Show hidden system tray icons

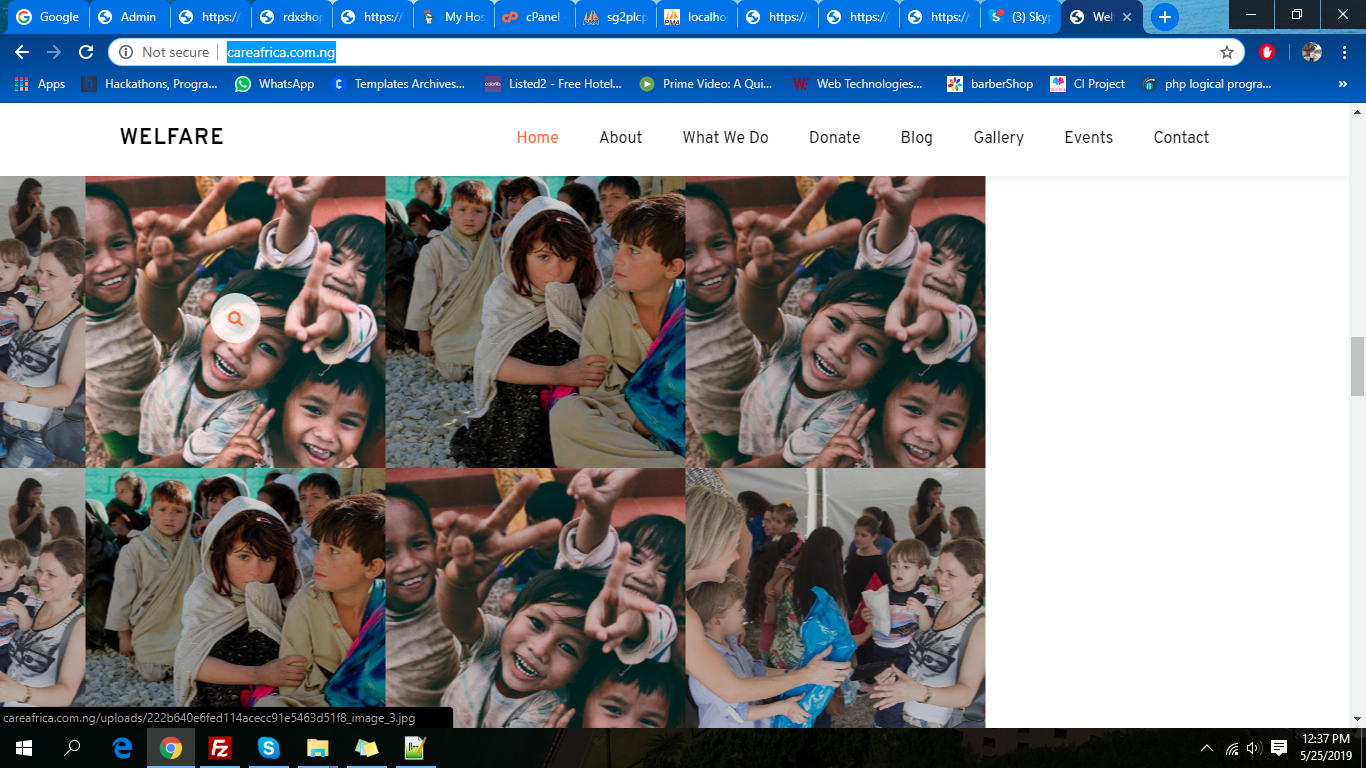(x=1207, y=748)
